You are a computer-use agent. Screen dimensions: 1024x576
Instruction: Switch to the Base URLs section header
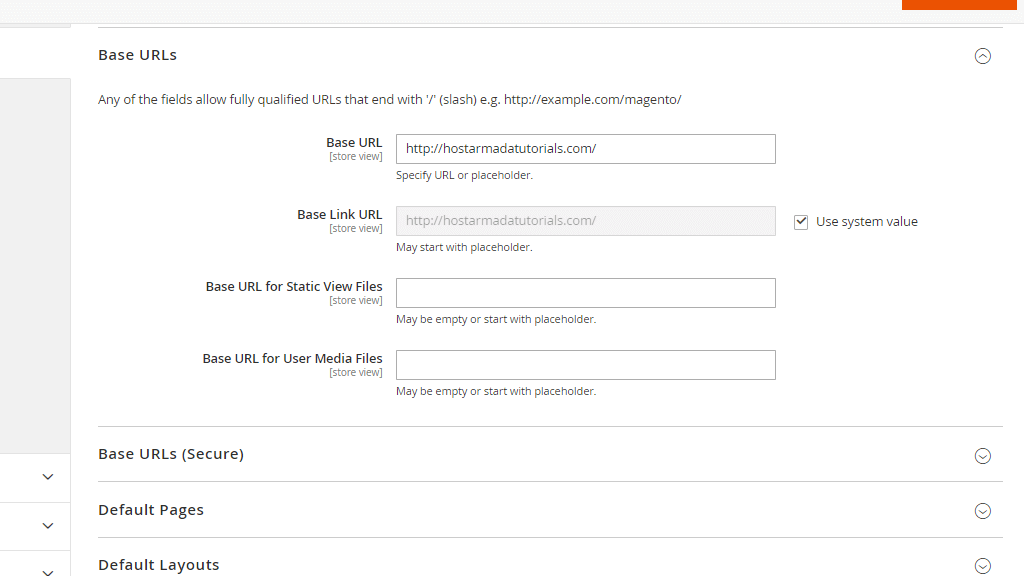[137, 55]
